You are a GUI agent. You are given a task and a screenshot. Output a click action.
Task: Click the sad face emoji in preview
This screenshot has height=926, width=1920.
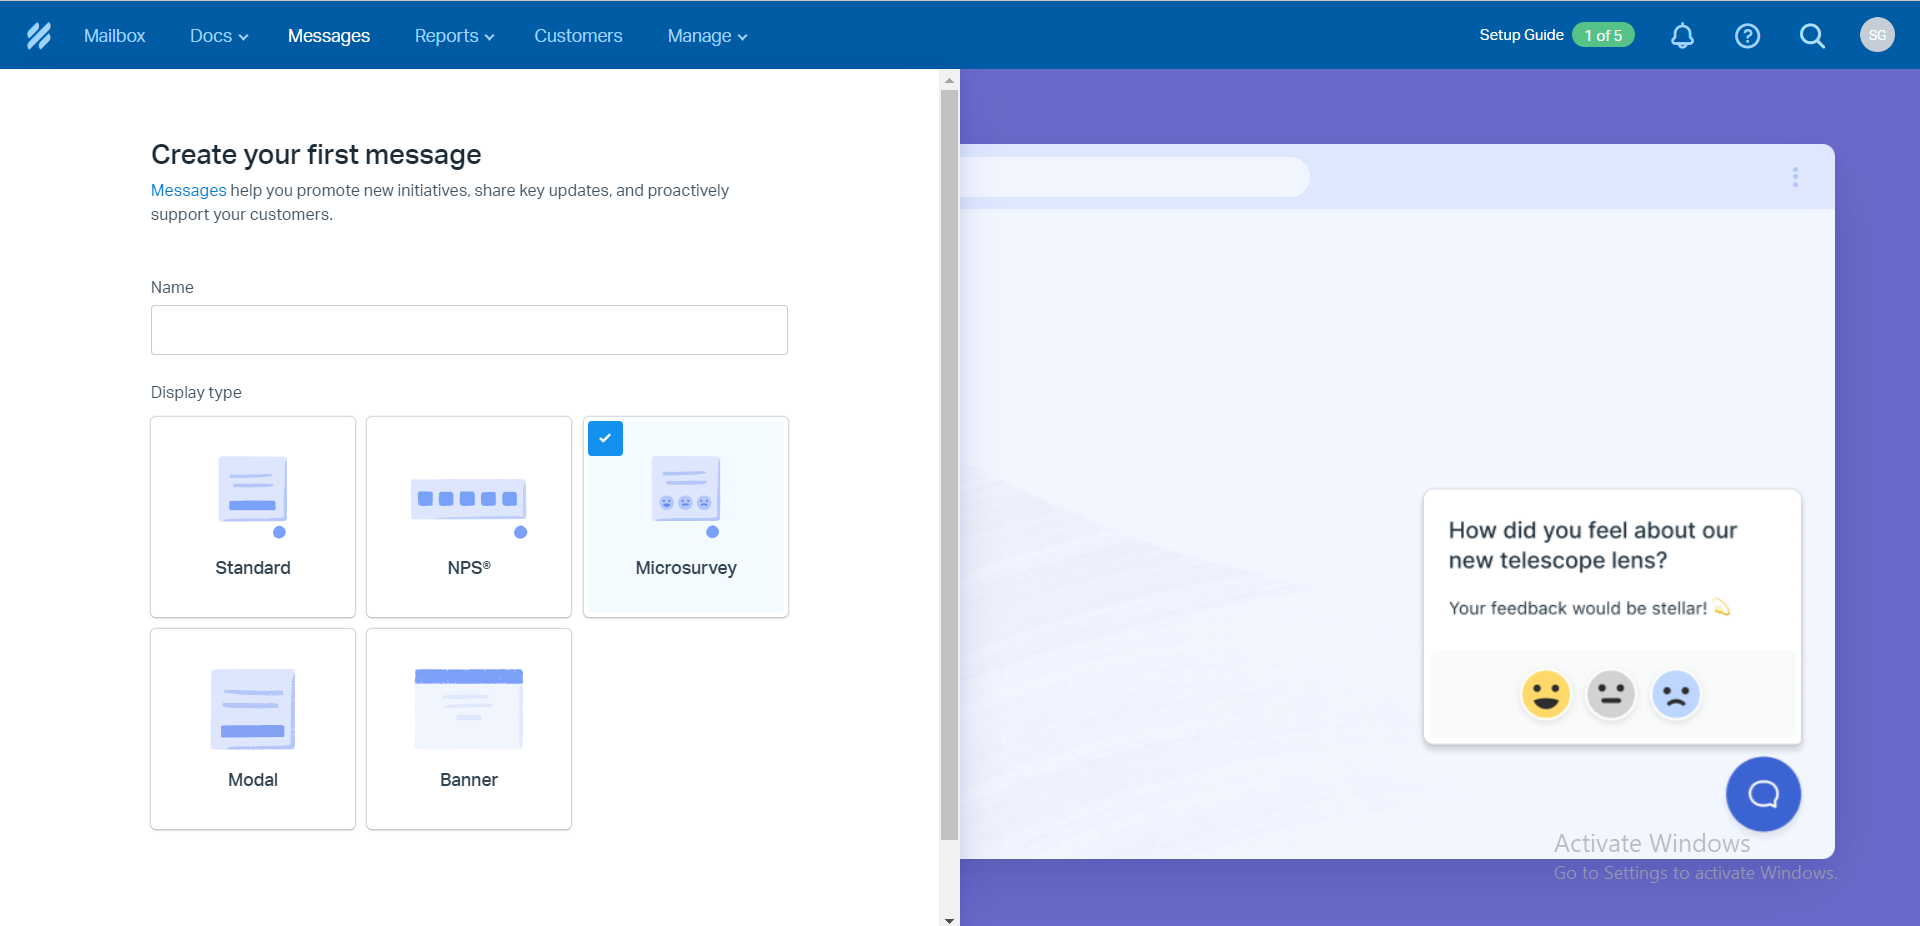coord(1676,694)
